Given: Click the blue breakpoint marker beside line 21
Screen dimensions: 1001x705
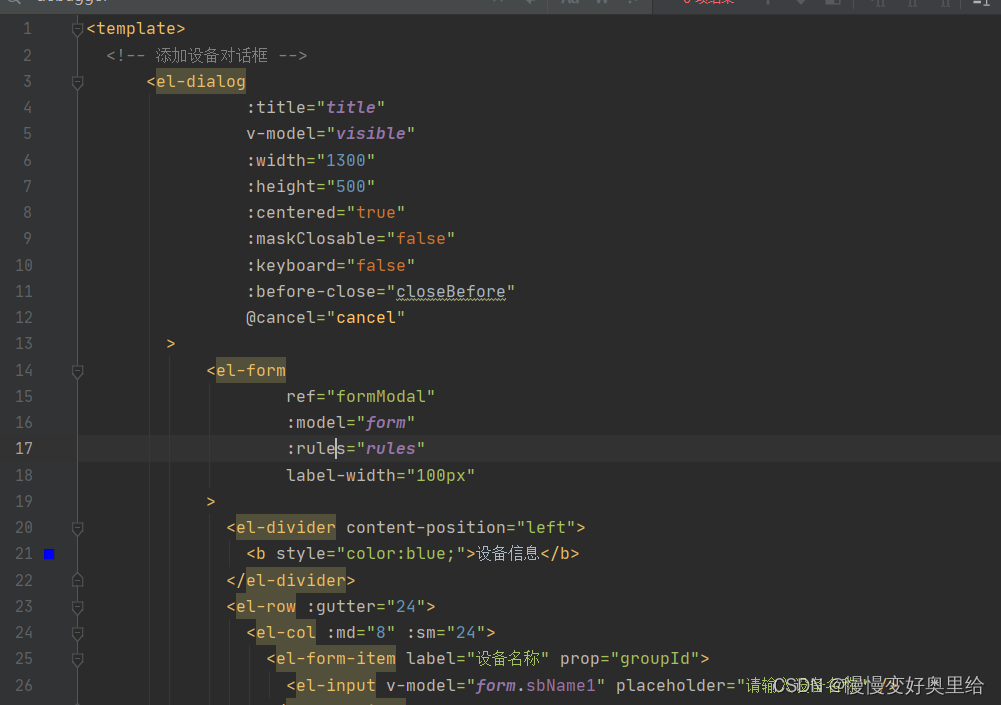Looking at the screenshot, I should click(x=48, y=553).
